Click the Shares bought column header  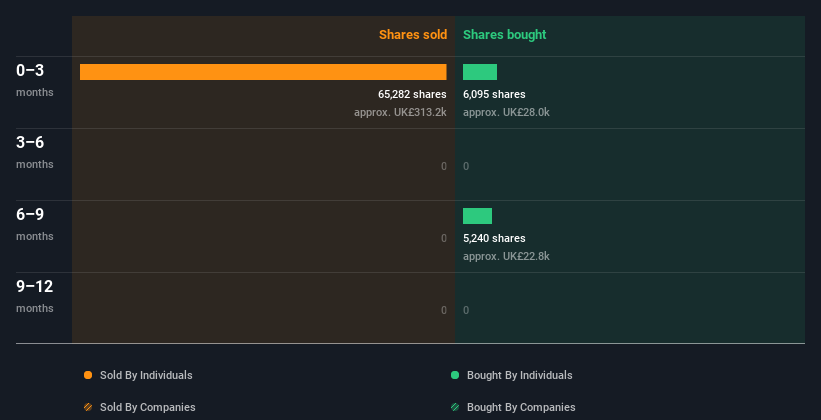click(x=504, y=35)
